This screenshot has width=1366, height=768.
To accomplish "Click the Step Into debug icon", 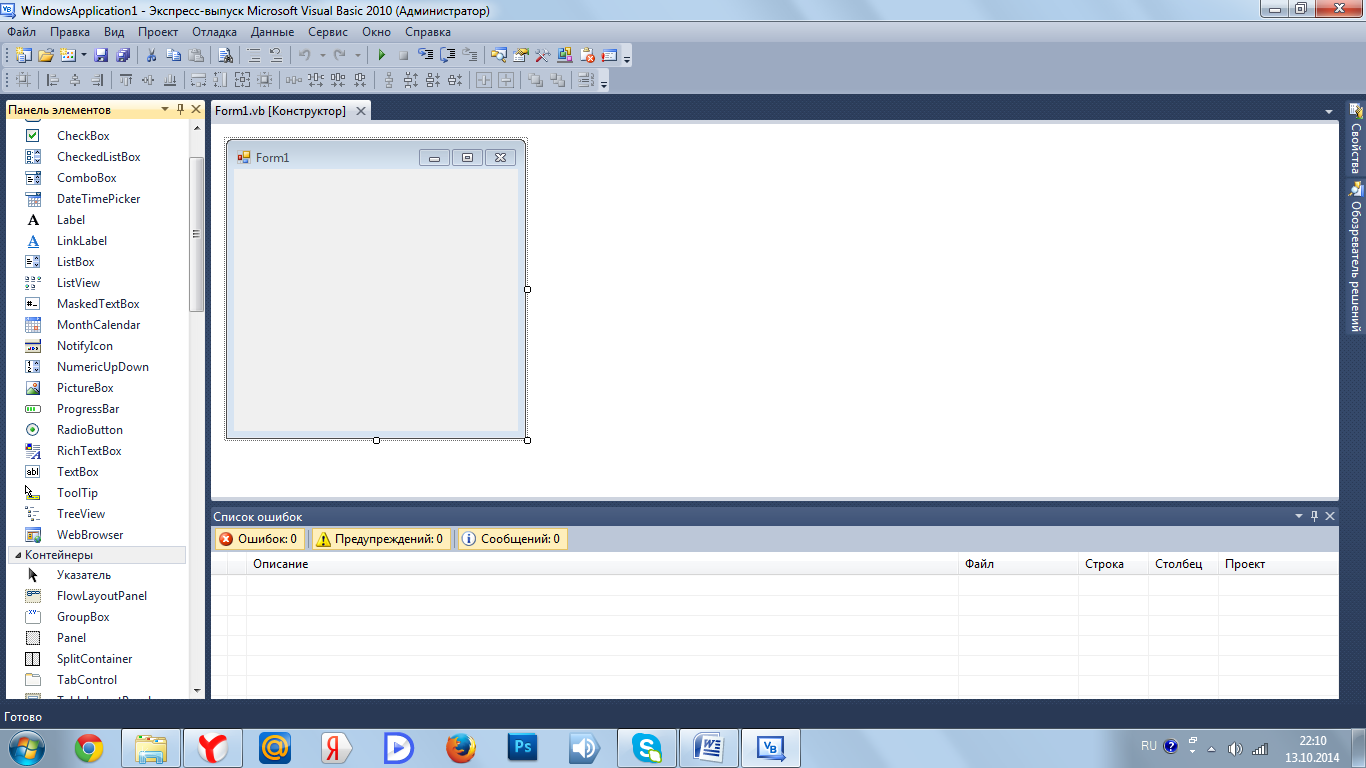I will (425, 55).
